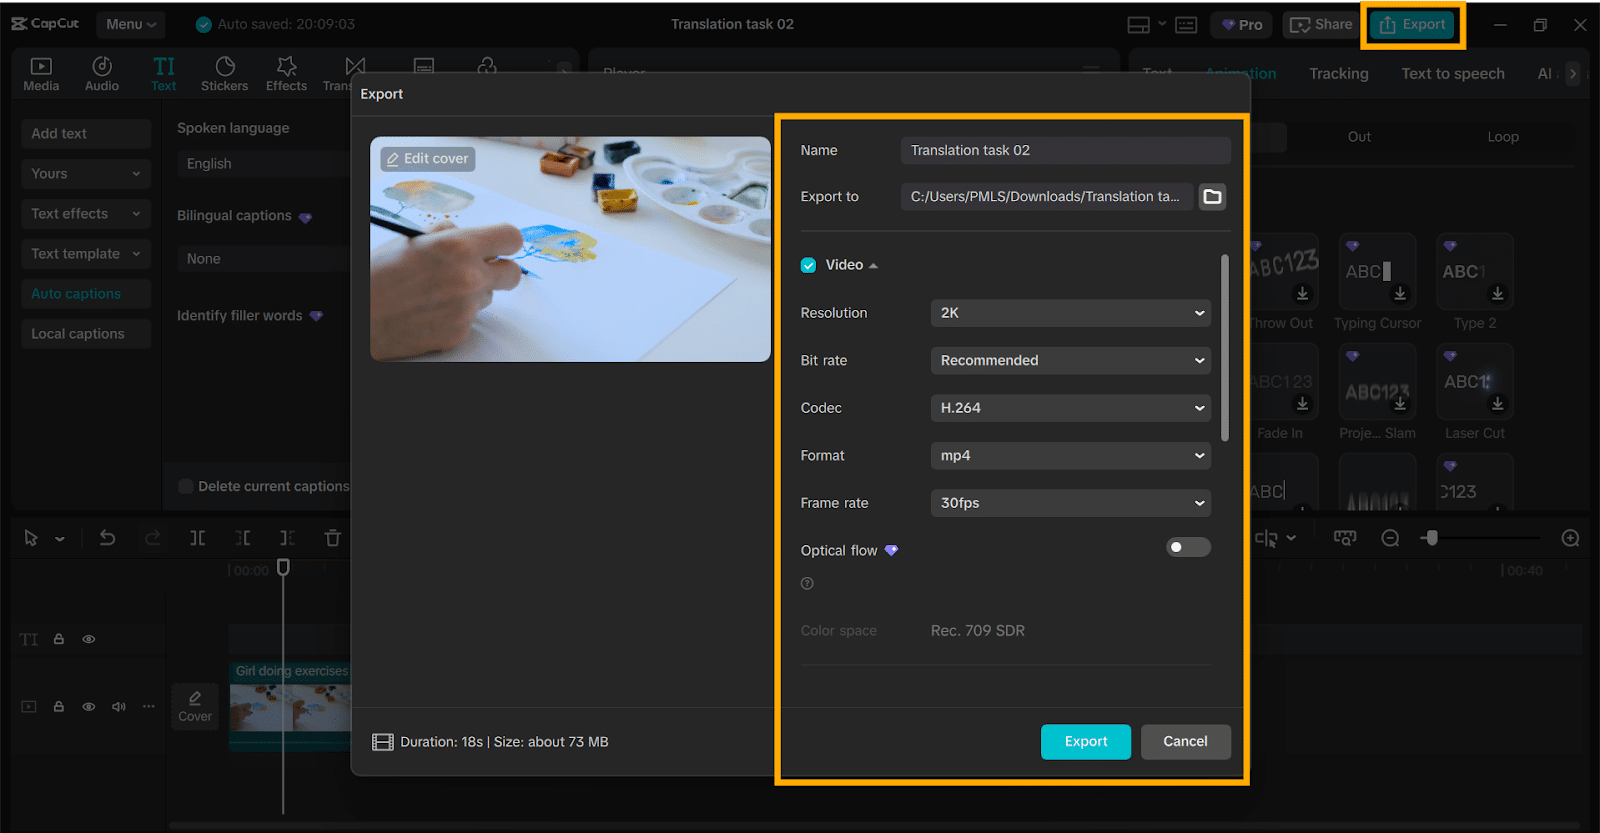Click the Pro upgrade button
The width and height of the screenshot is (1600, 833).
click(1241, 25)
